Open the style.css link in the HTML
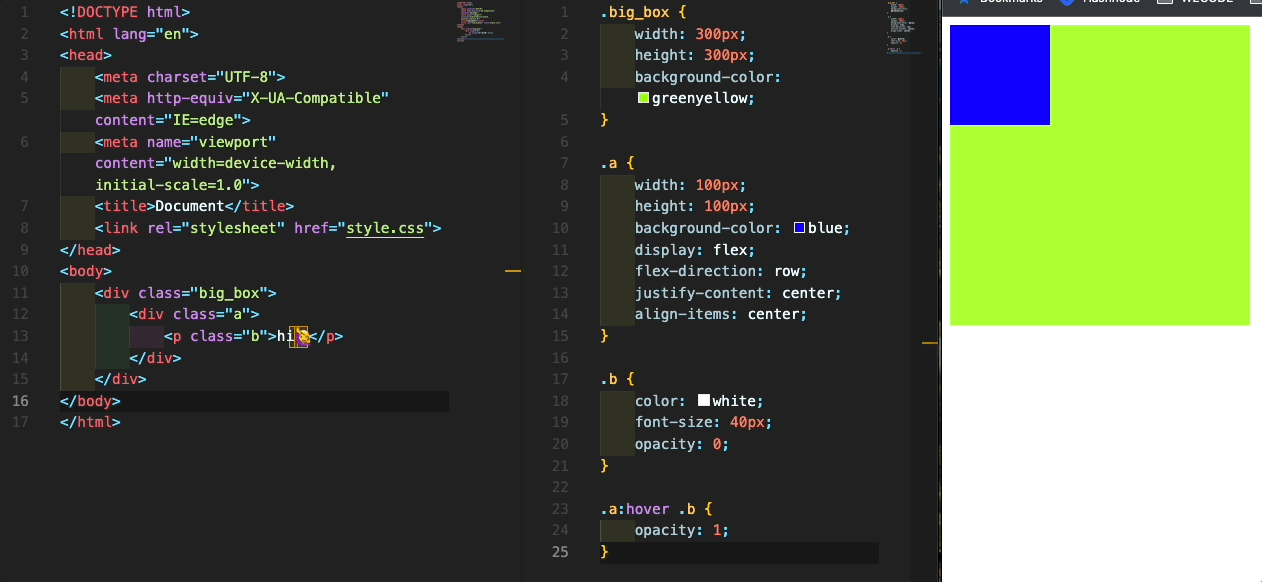The width and height of the screenshot is (1262, 582). pos(386,228)
